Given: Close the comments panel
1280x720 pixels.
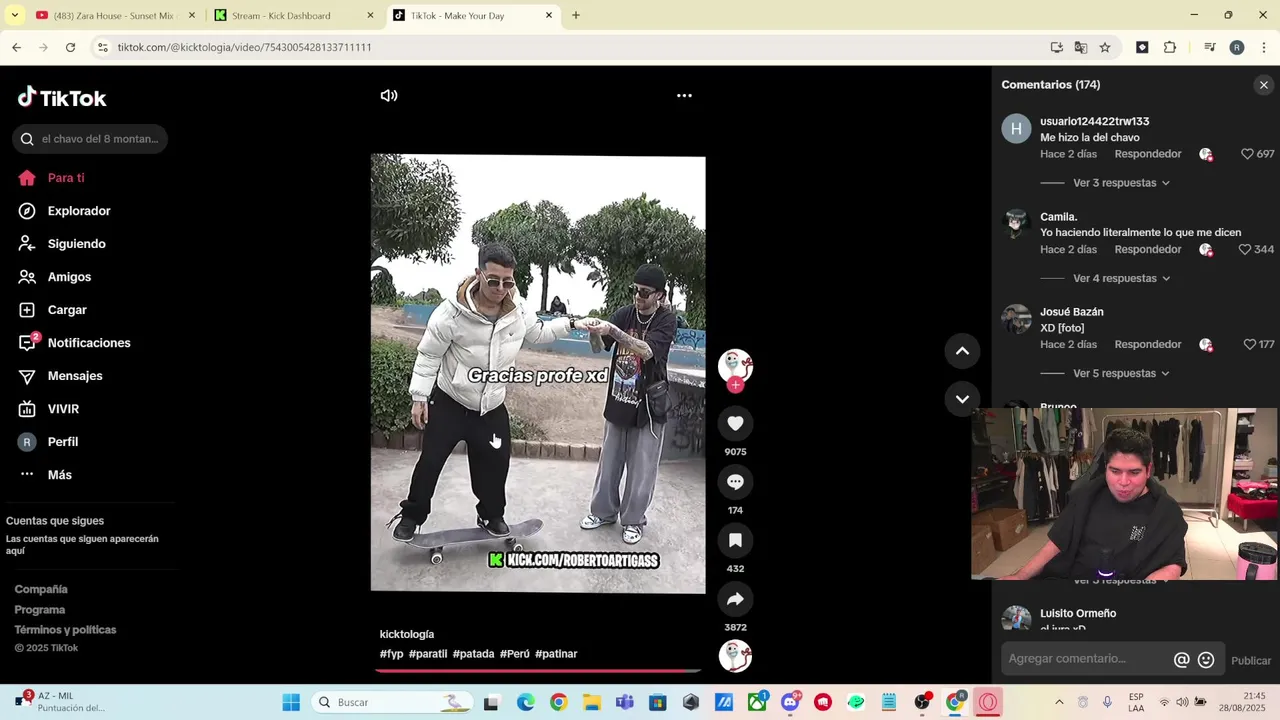Looking at the screenshot, I should pos(1264,85).
